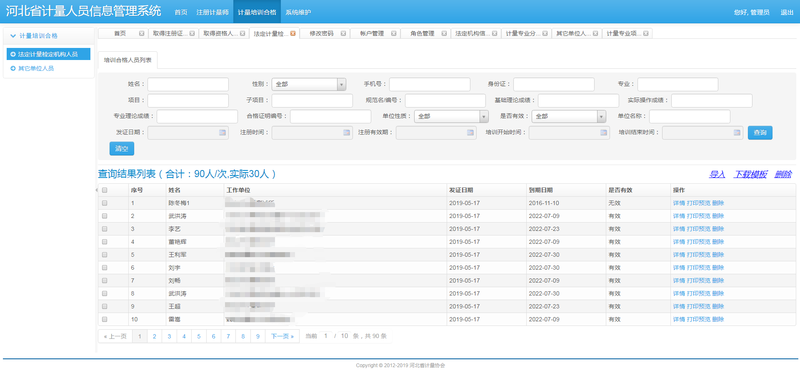Open the calendar icon for 培训结束时间
This screenshot has height=373, width=800.
click(737, 133)
